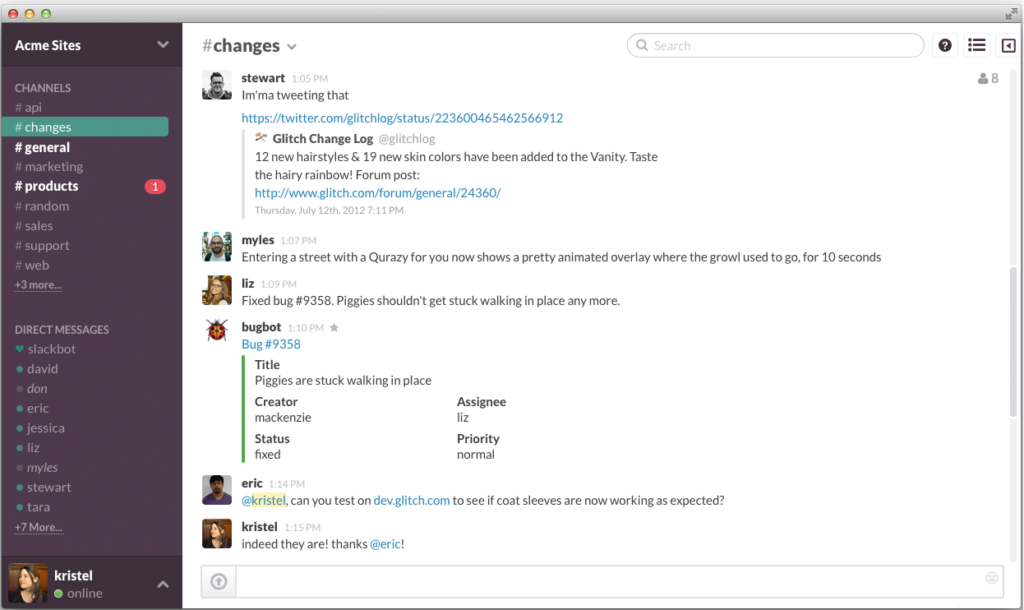Enter full screen with the window arrows icon
This screenshot has width=1024, height=610.
click(1011, 14)
